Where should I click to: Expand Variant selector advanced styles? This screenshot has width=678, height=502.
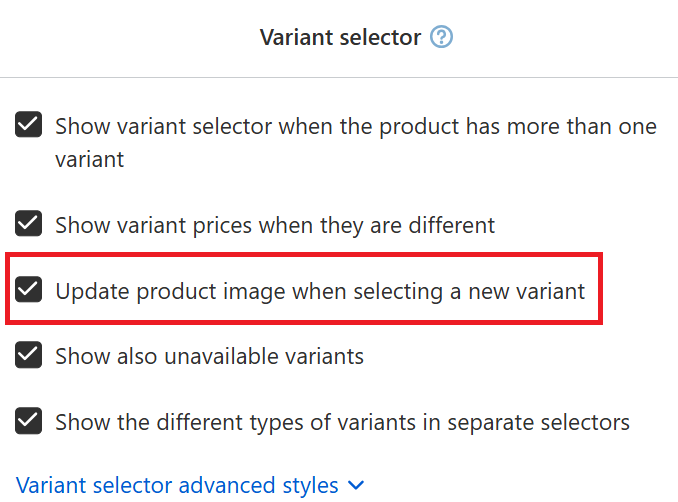[190, 485]
